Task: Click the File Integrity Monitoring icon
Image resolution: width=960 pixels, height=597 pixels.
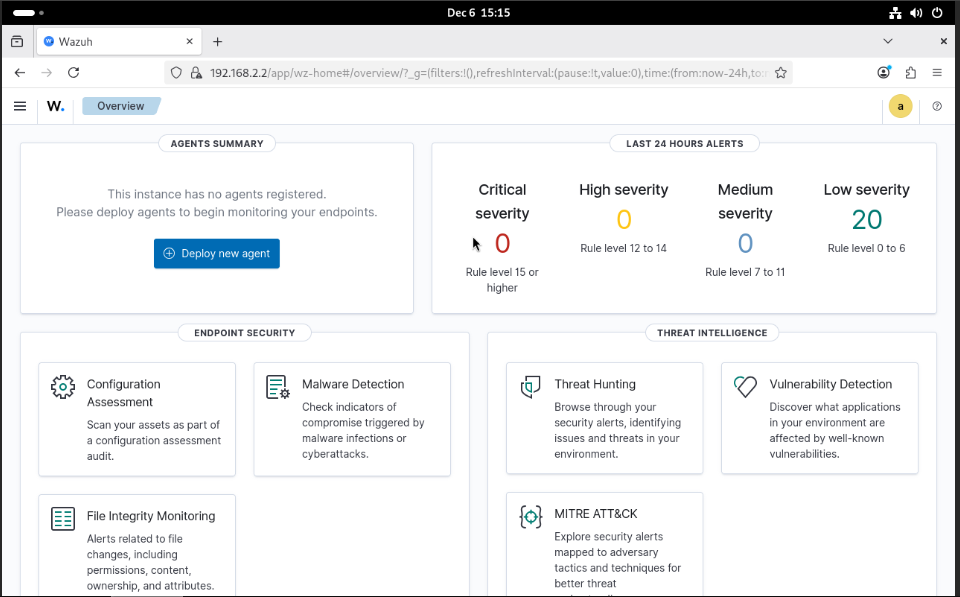Action: point(63,519)
